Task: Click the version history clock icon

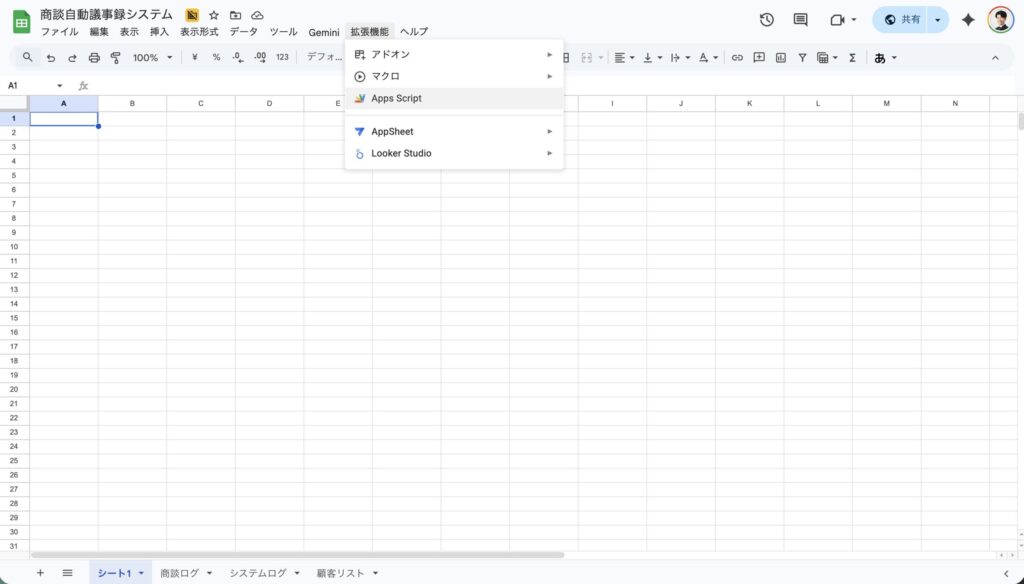Action: coord(767,20)
